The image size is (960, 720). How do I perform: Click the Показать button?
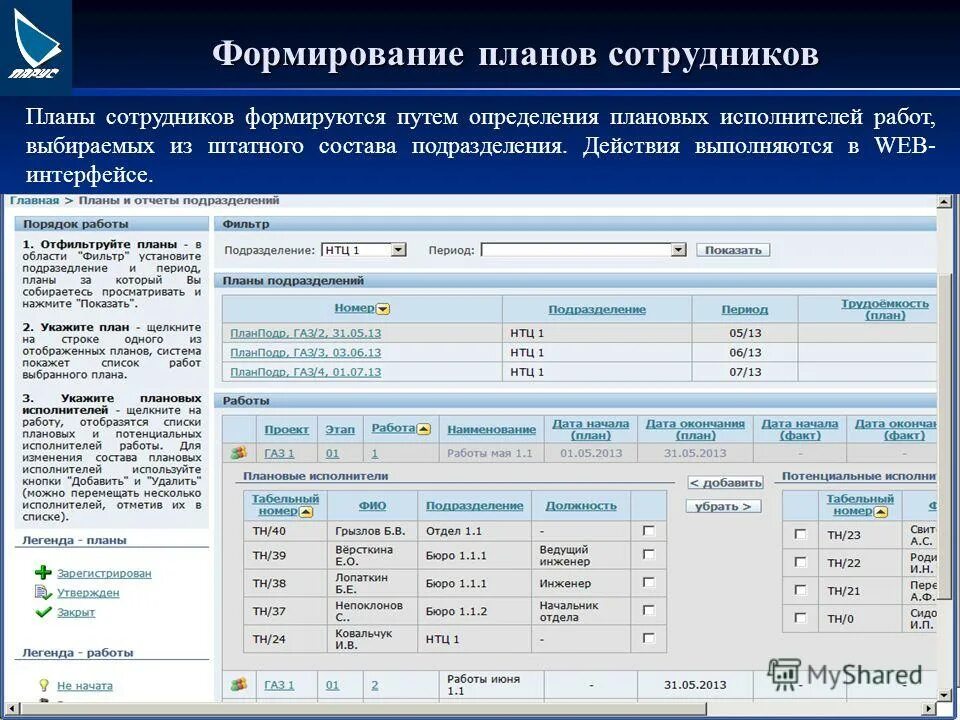(x=733, y=250)
